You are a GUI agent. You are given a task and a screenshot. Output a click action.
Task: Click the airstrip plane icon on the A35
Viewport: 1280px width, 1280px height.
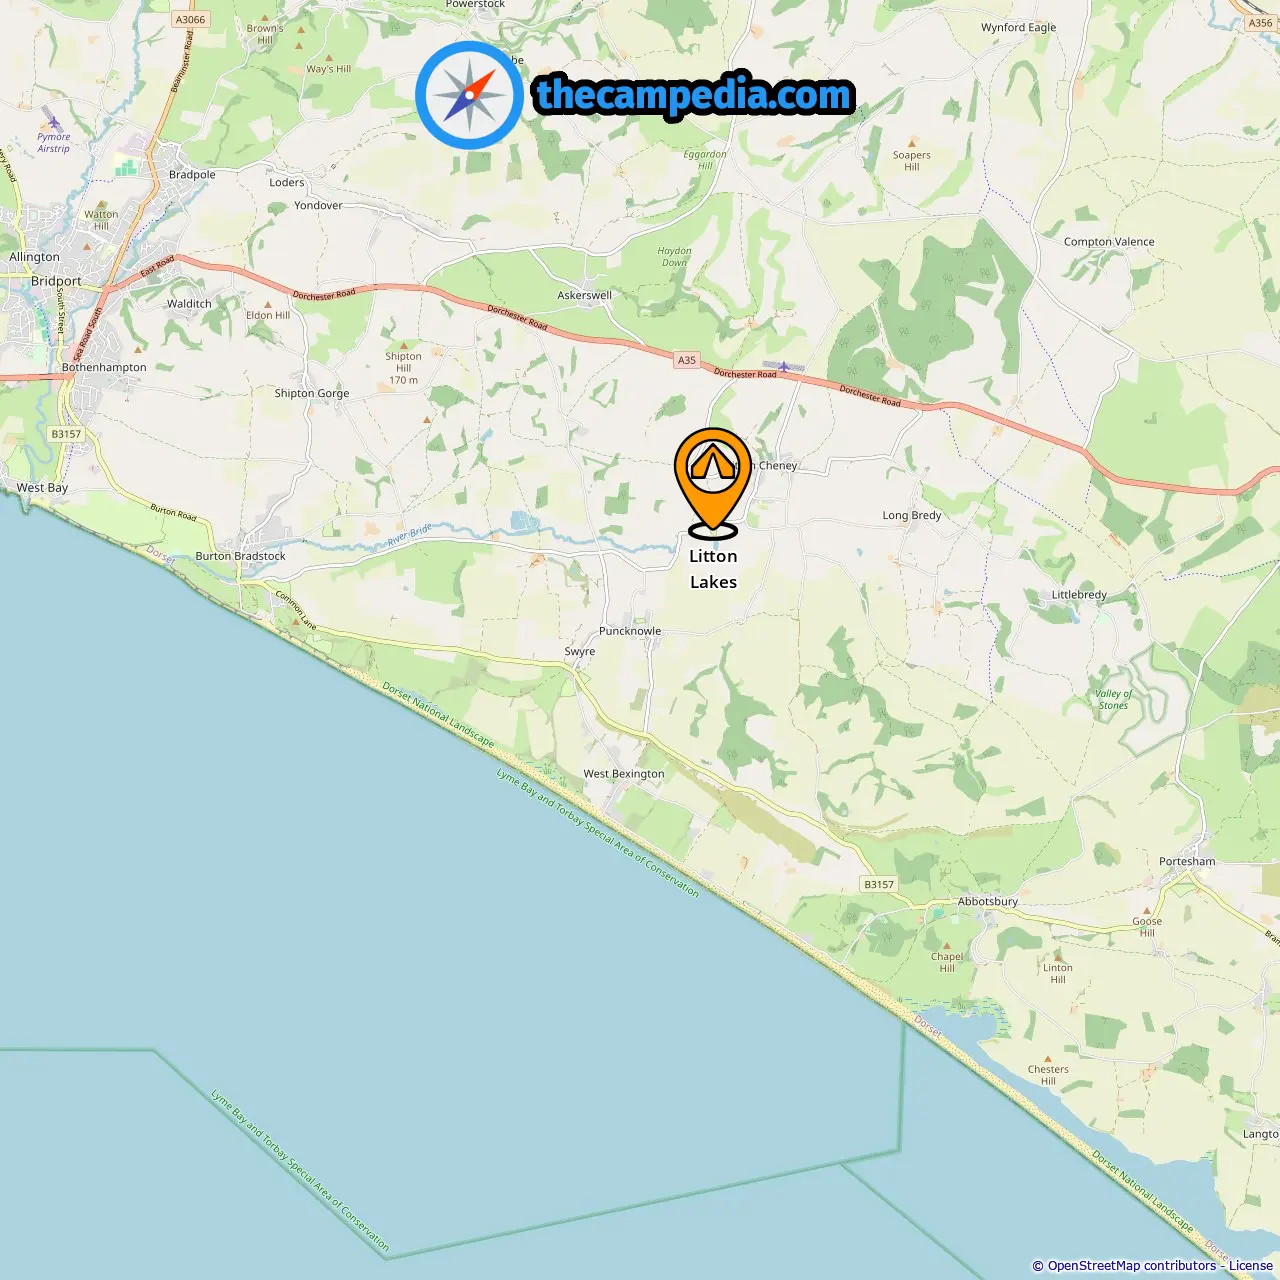[x=784, y=367]
